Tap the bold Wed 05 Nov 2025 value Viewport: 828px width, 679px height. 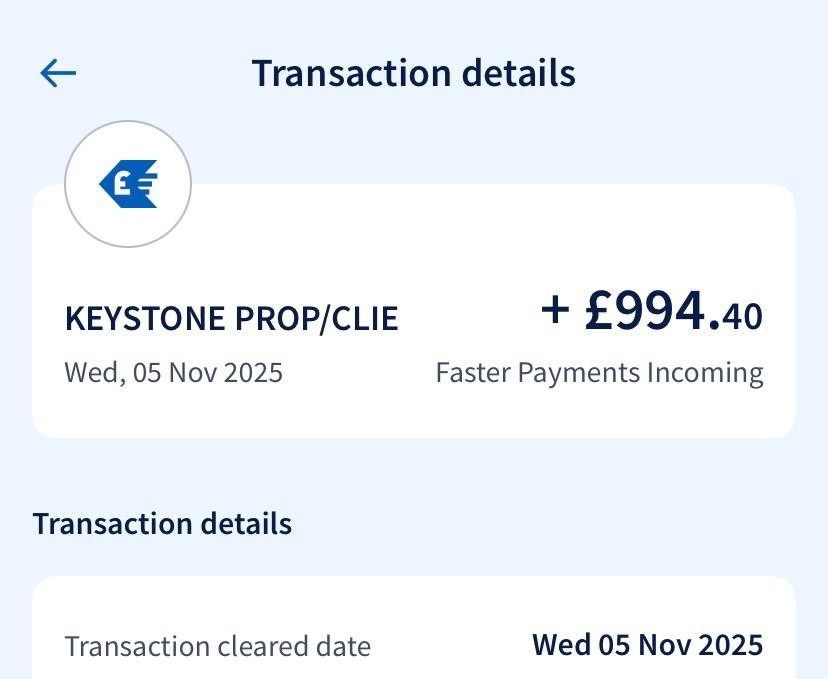pos(647,645)
